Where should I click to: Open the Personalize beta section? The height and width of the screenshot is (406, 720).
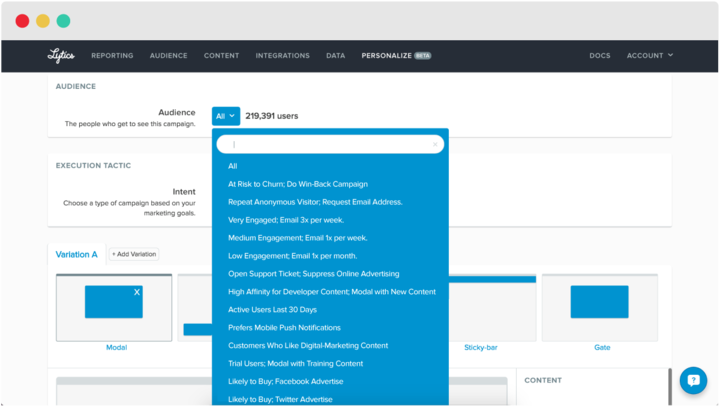pyautogui.click(x=396, y=55)
